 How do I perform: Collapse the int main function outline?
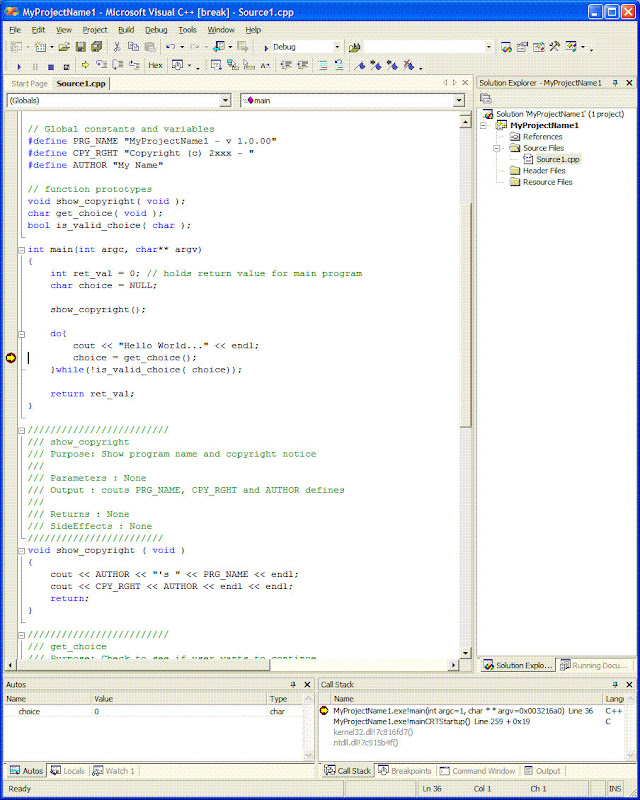22,250
